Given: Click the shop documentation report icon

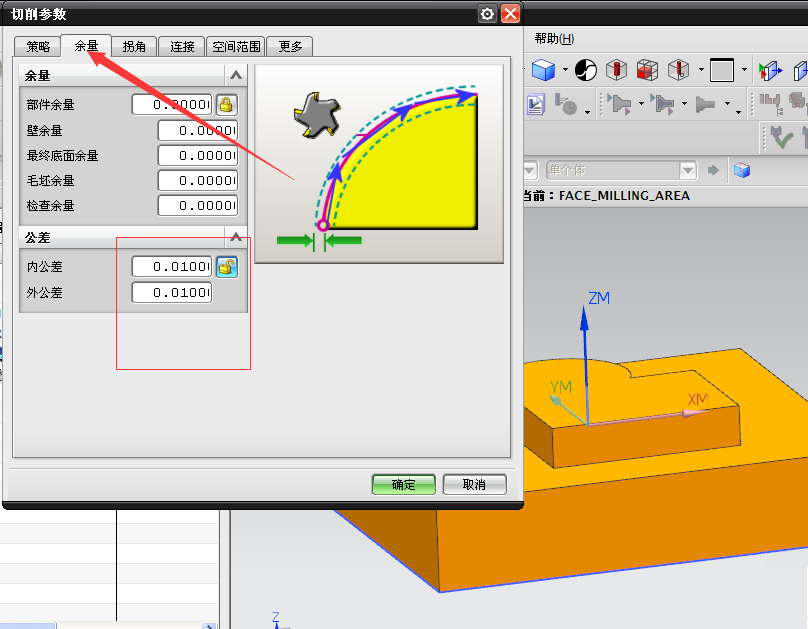Looking at the screenshot, I should tap(536, 104).
